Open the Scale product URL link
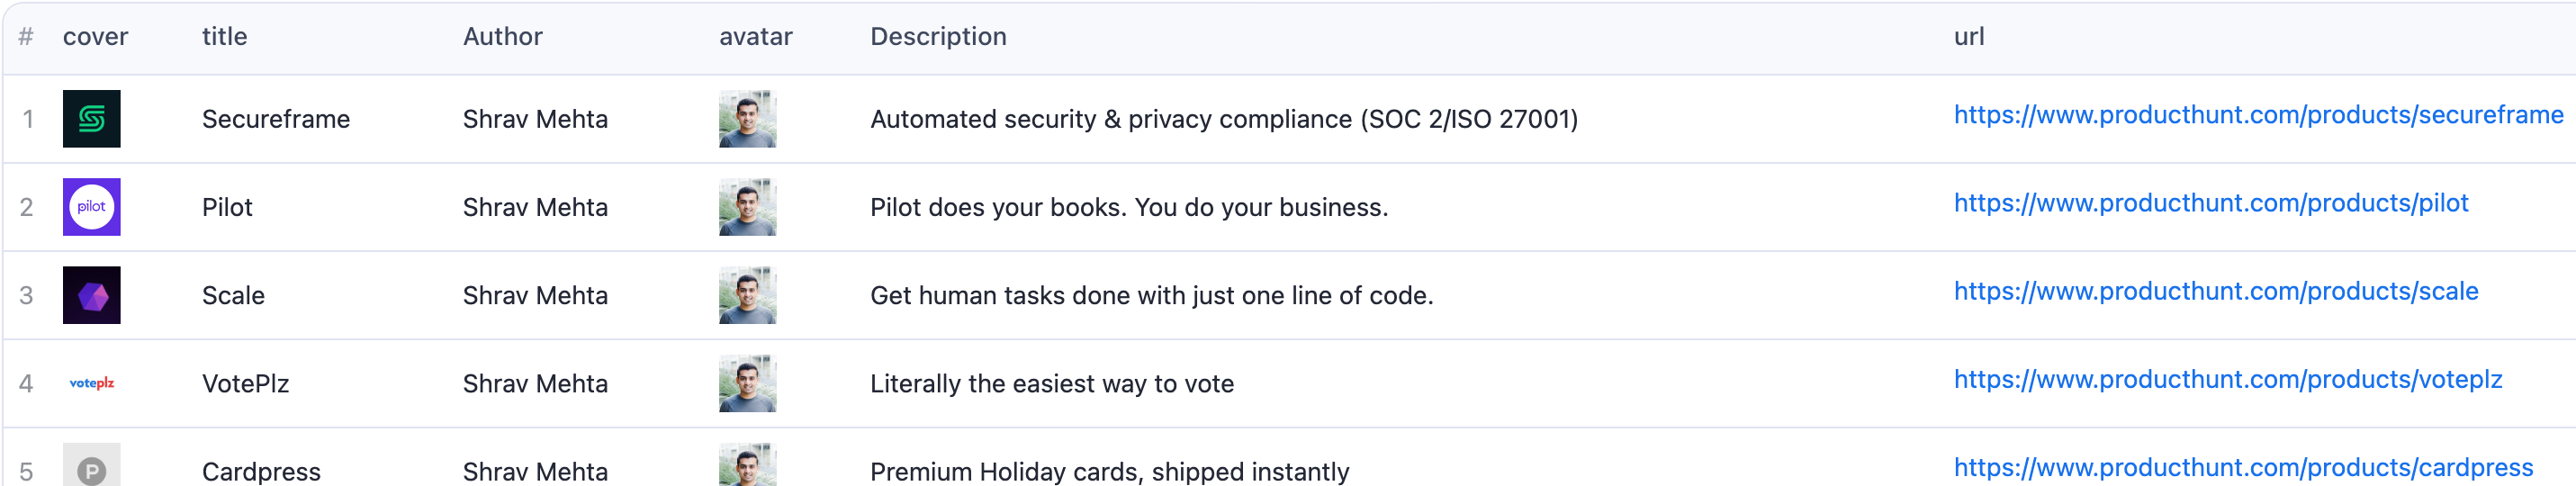This screenshot has width=2576, height=486. click(2216, 291)
